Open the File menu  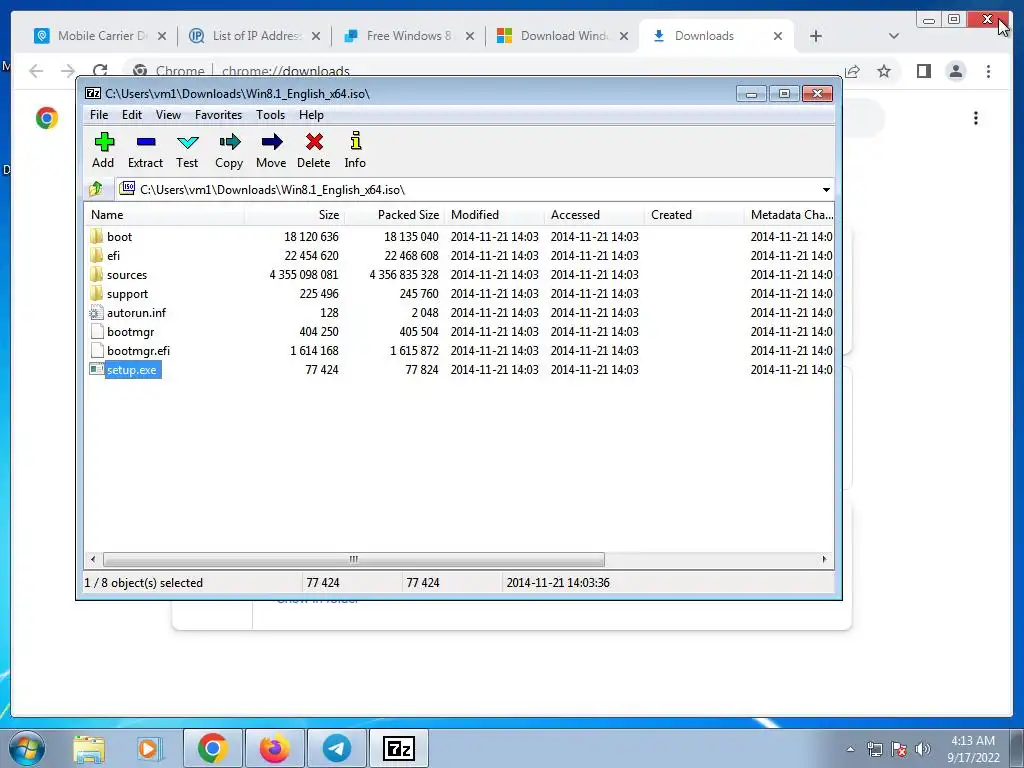99,115
